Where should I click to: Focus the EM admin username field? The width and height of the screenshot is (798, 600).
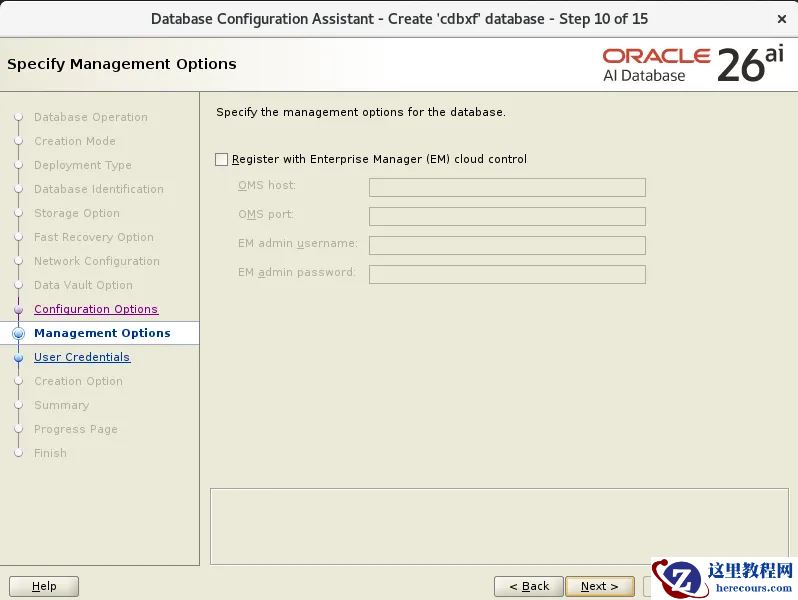(x=507, y=245)
